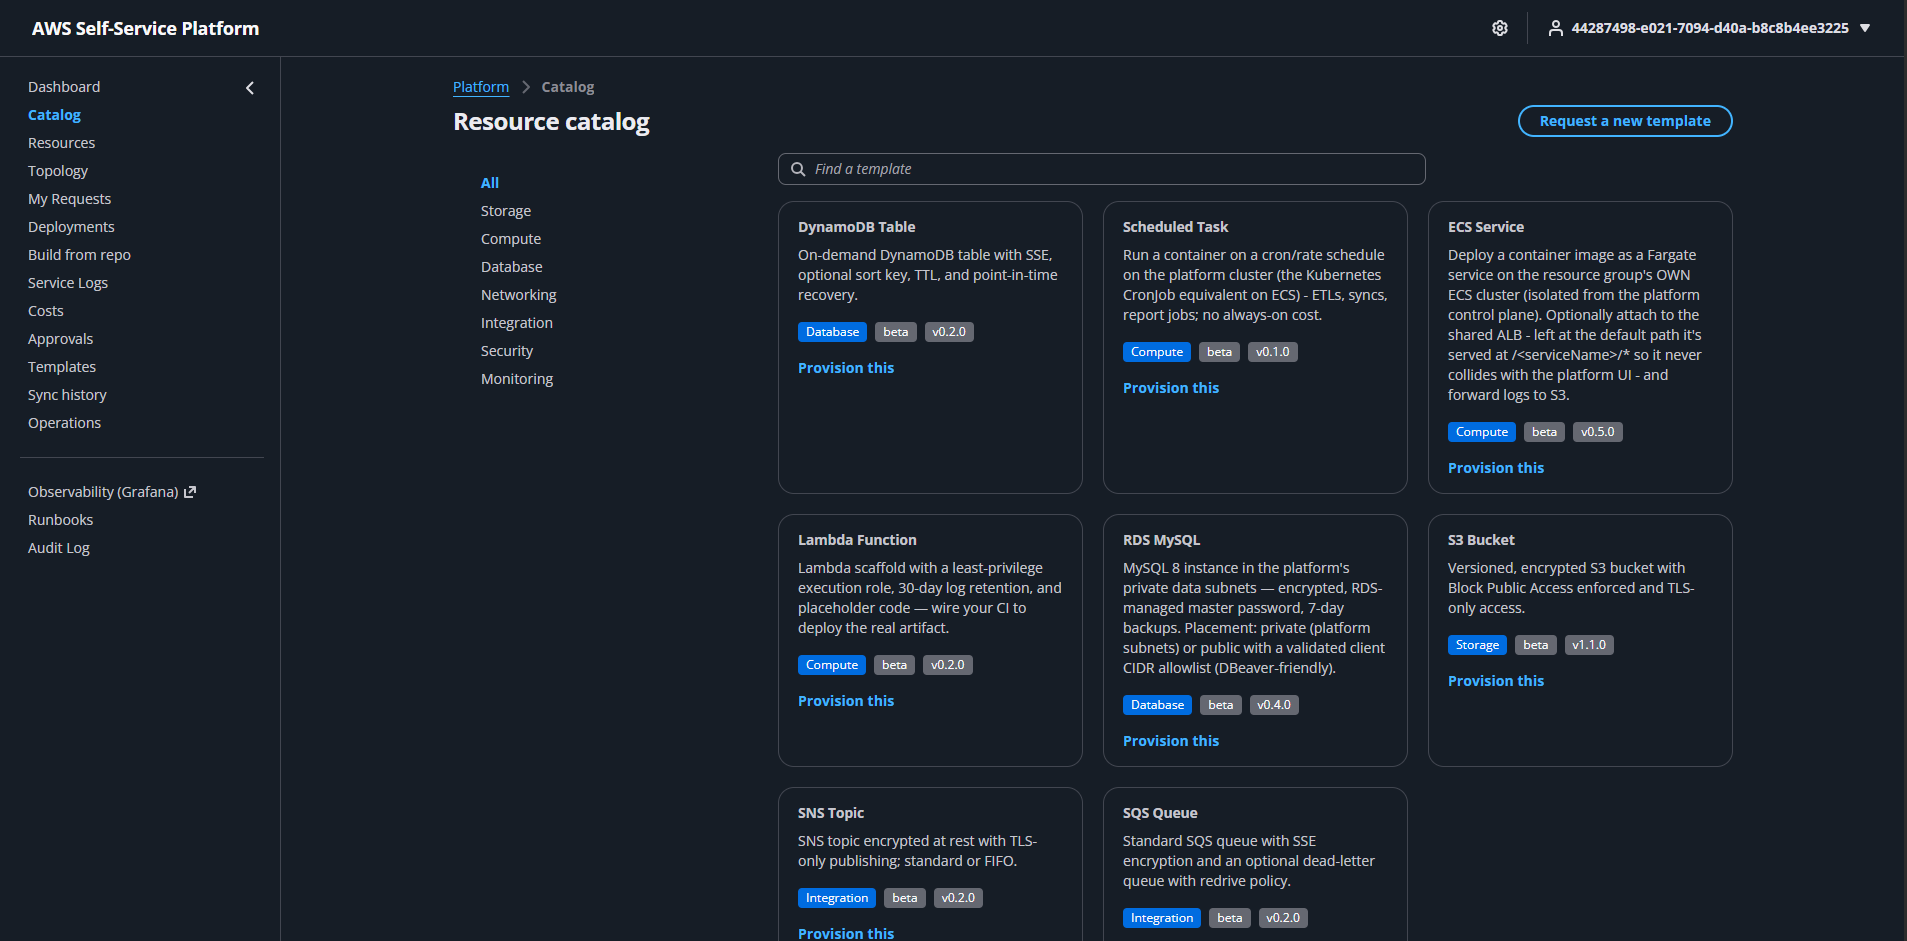Screen dimensions: 1907x941
Task: Open the external link icon beside Grafana
Action: [190, 492]
